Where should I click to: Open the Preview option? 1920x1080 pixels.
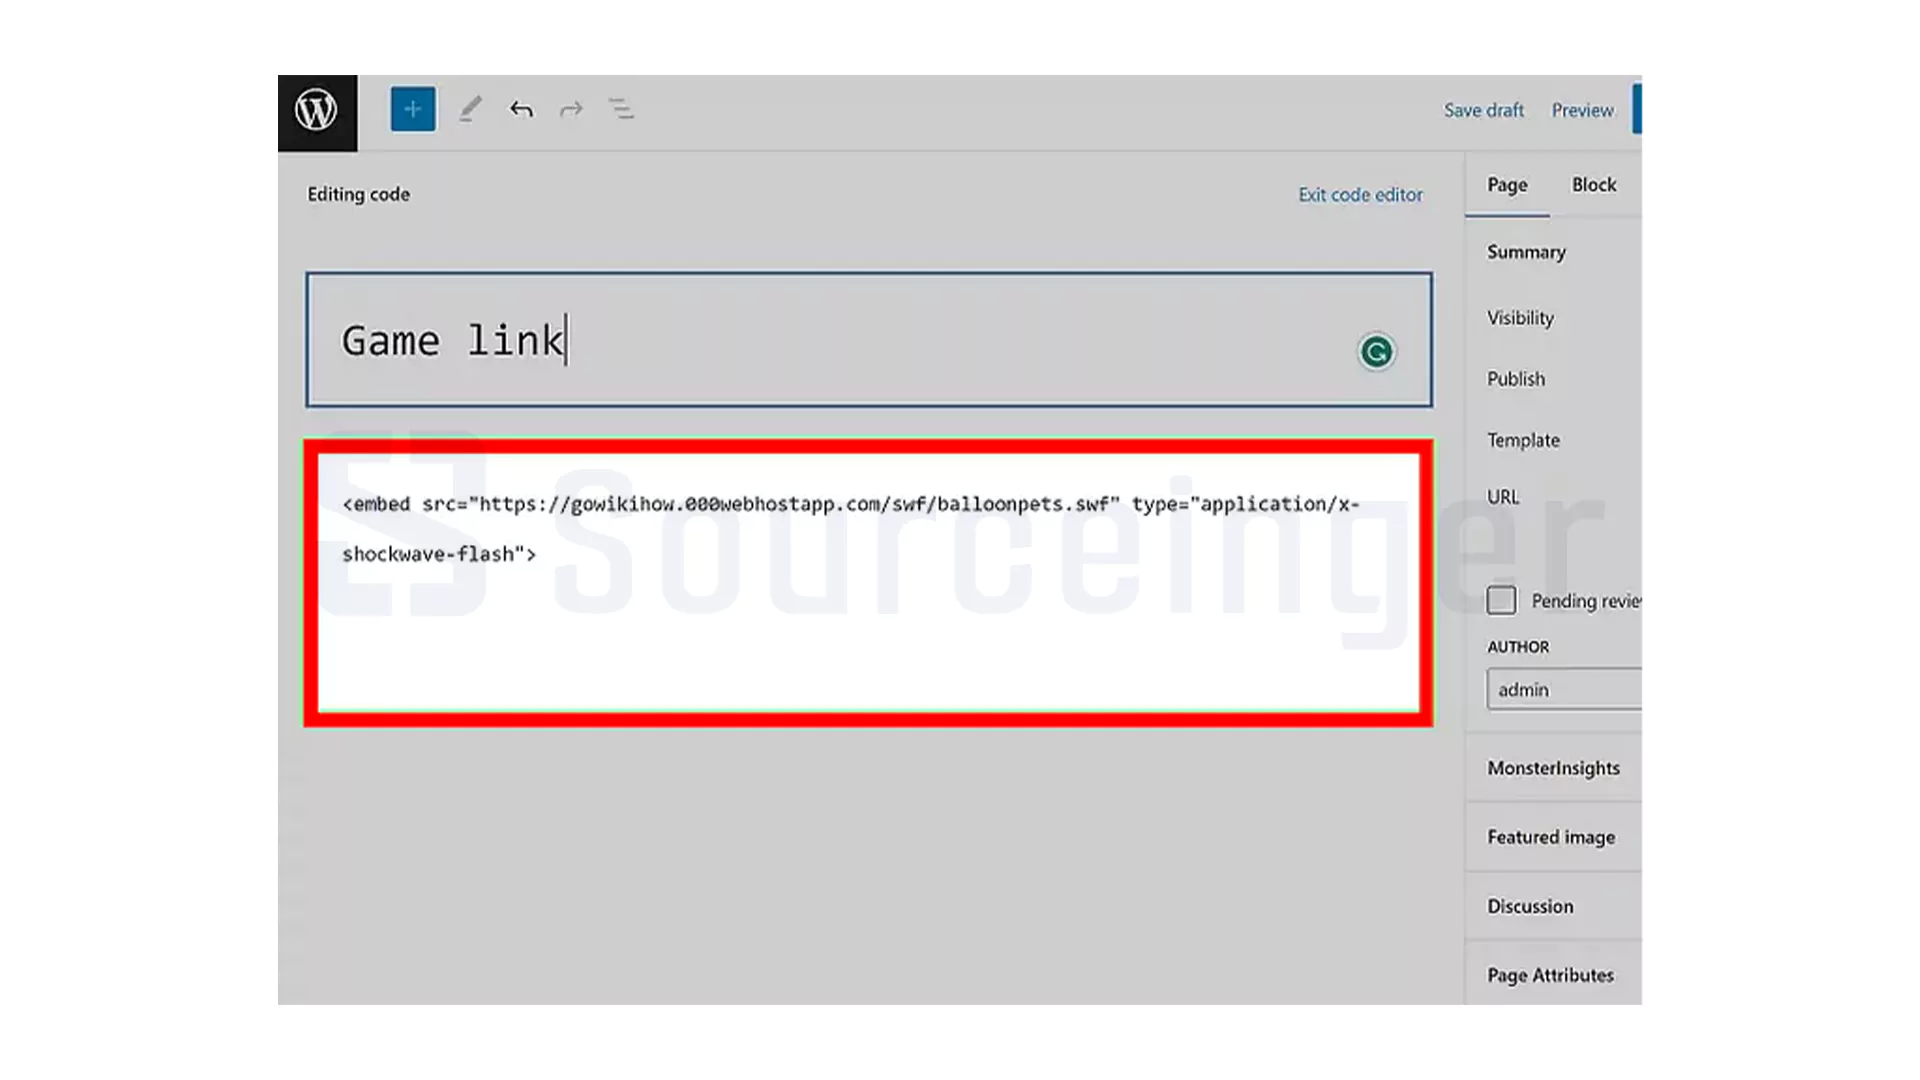click(1582, 110)
